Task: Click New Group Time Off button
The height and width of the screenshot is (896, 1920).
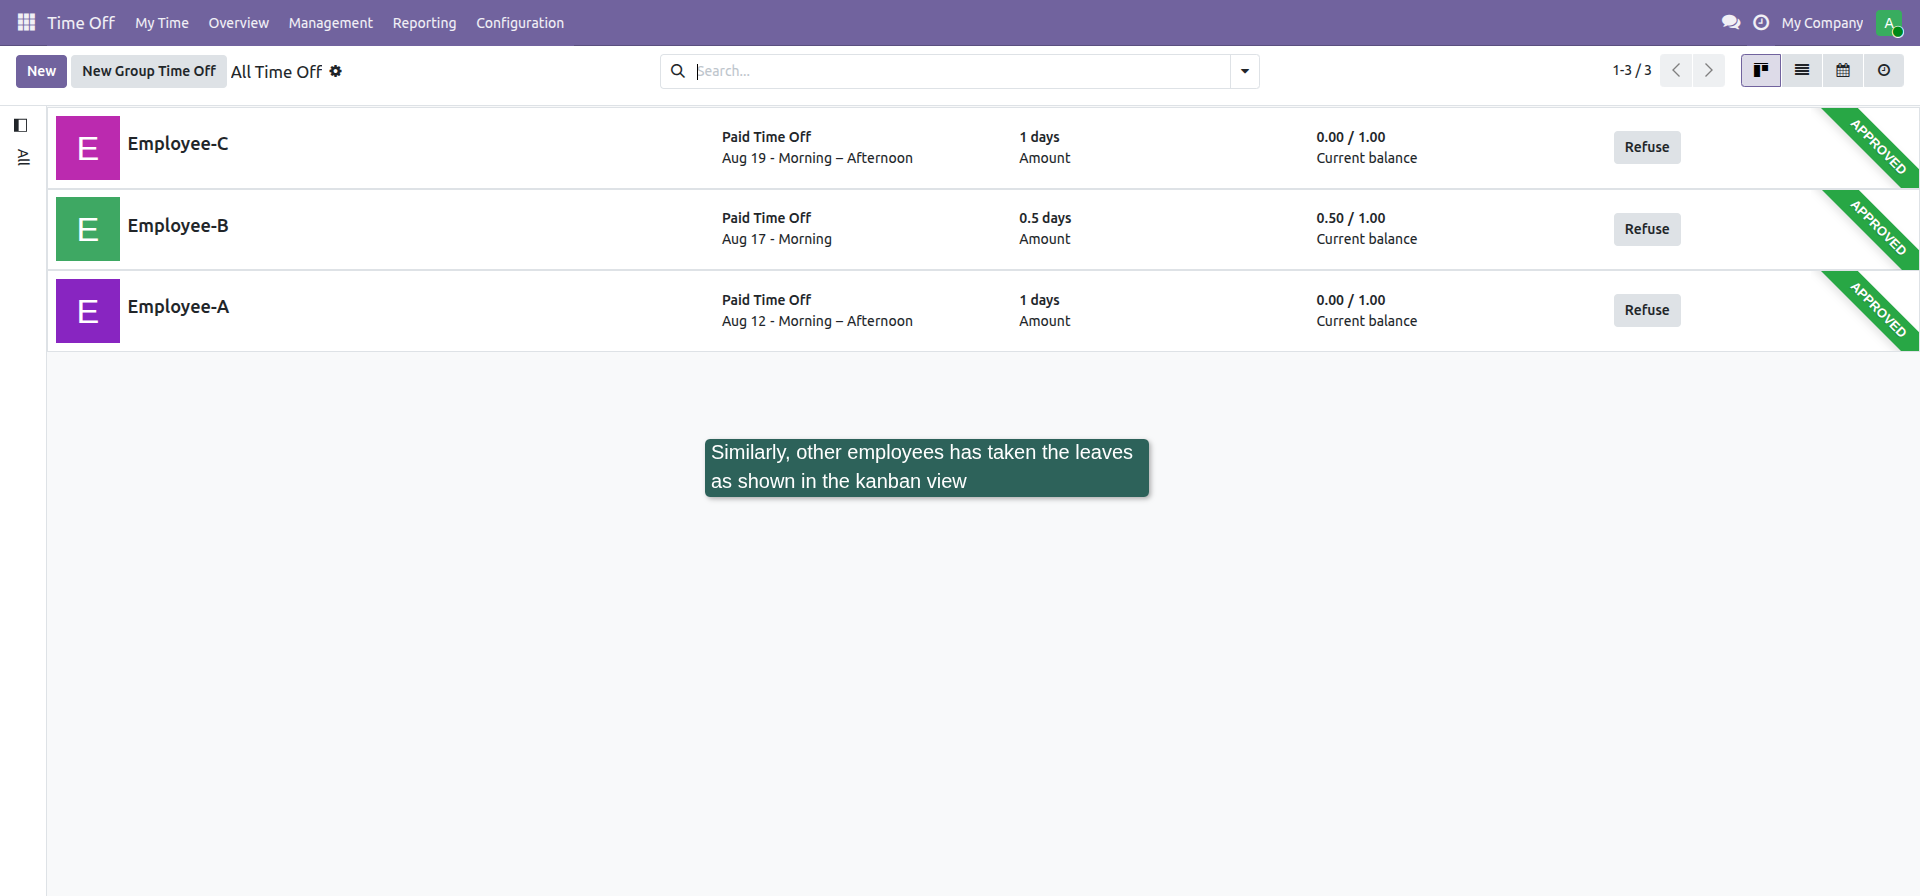Action: 149,71
